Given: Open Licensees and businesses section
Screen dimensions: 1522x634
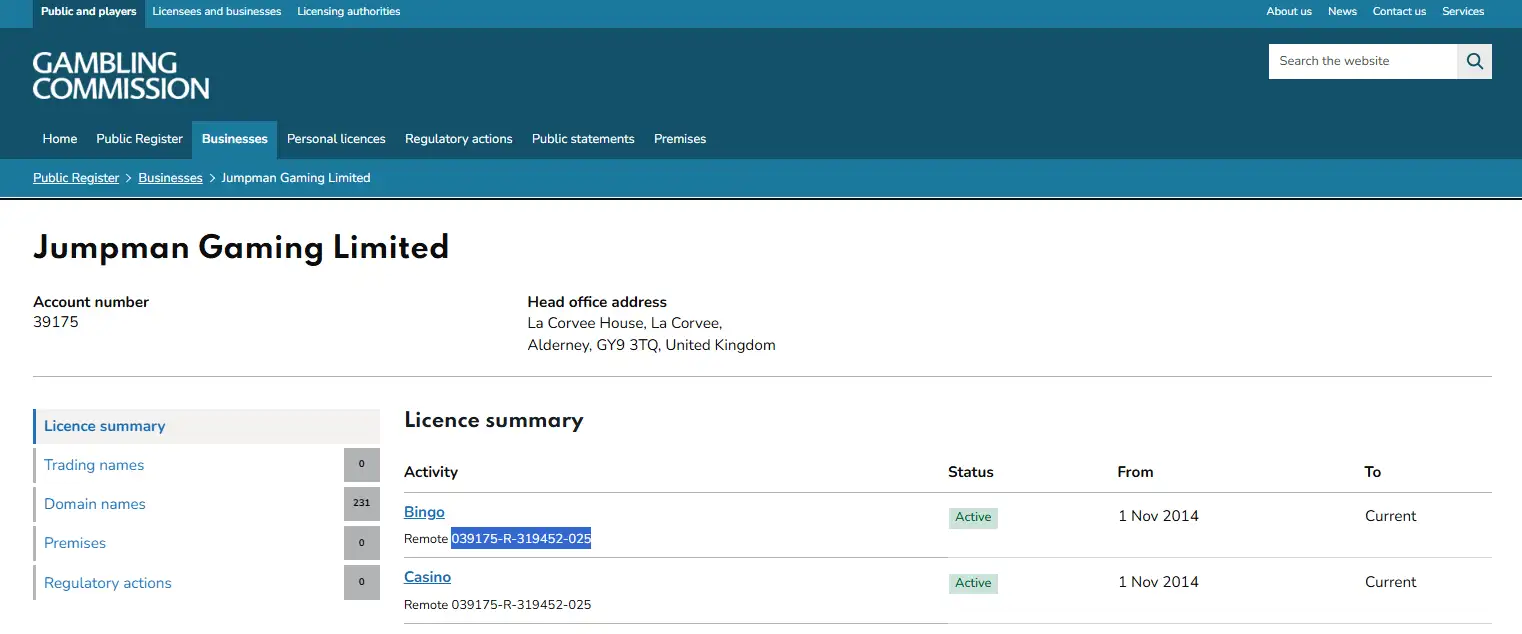Looking at the screenshot, I should 217,12.
